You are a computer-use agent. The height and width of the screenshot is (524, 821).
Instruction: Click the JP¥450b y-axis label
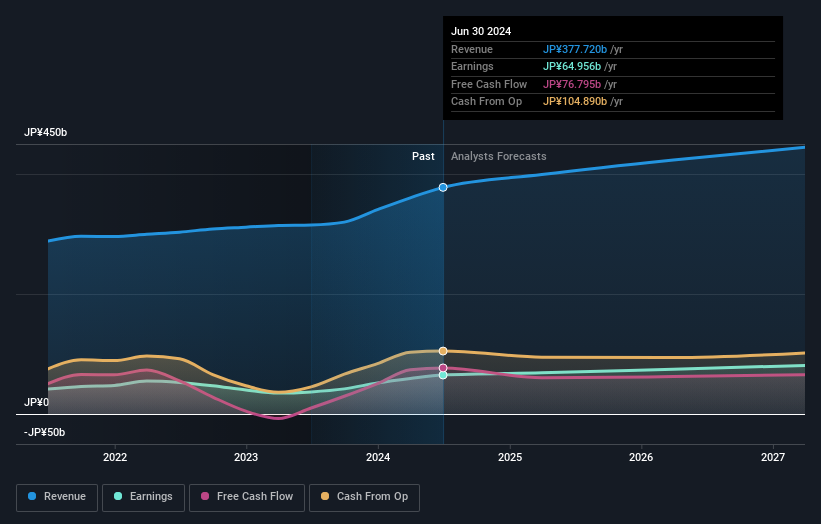pos(46,132)
